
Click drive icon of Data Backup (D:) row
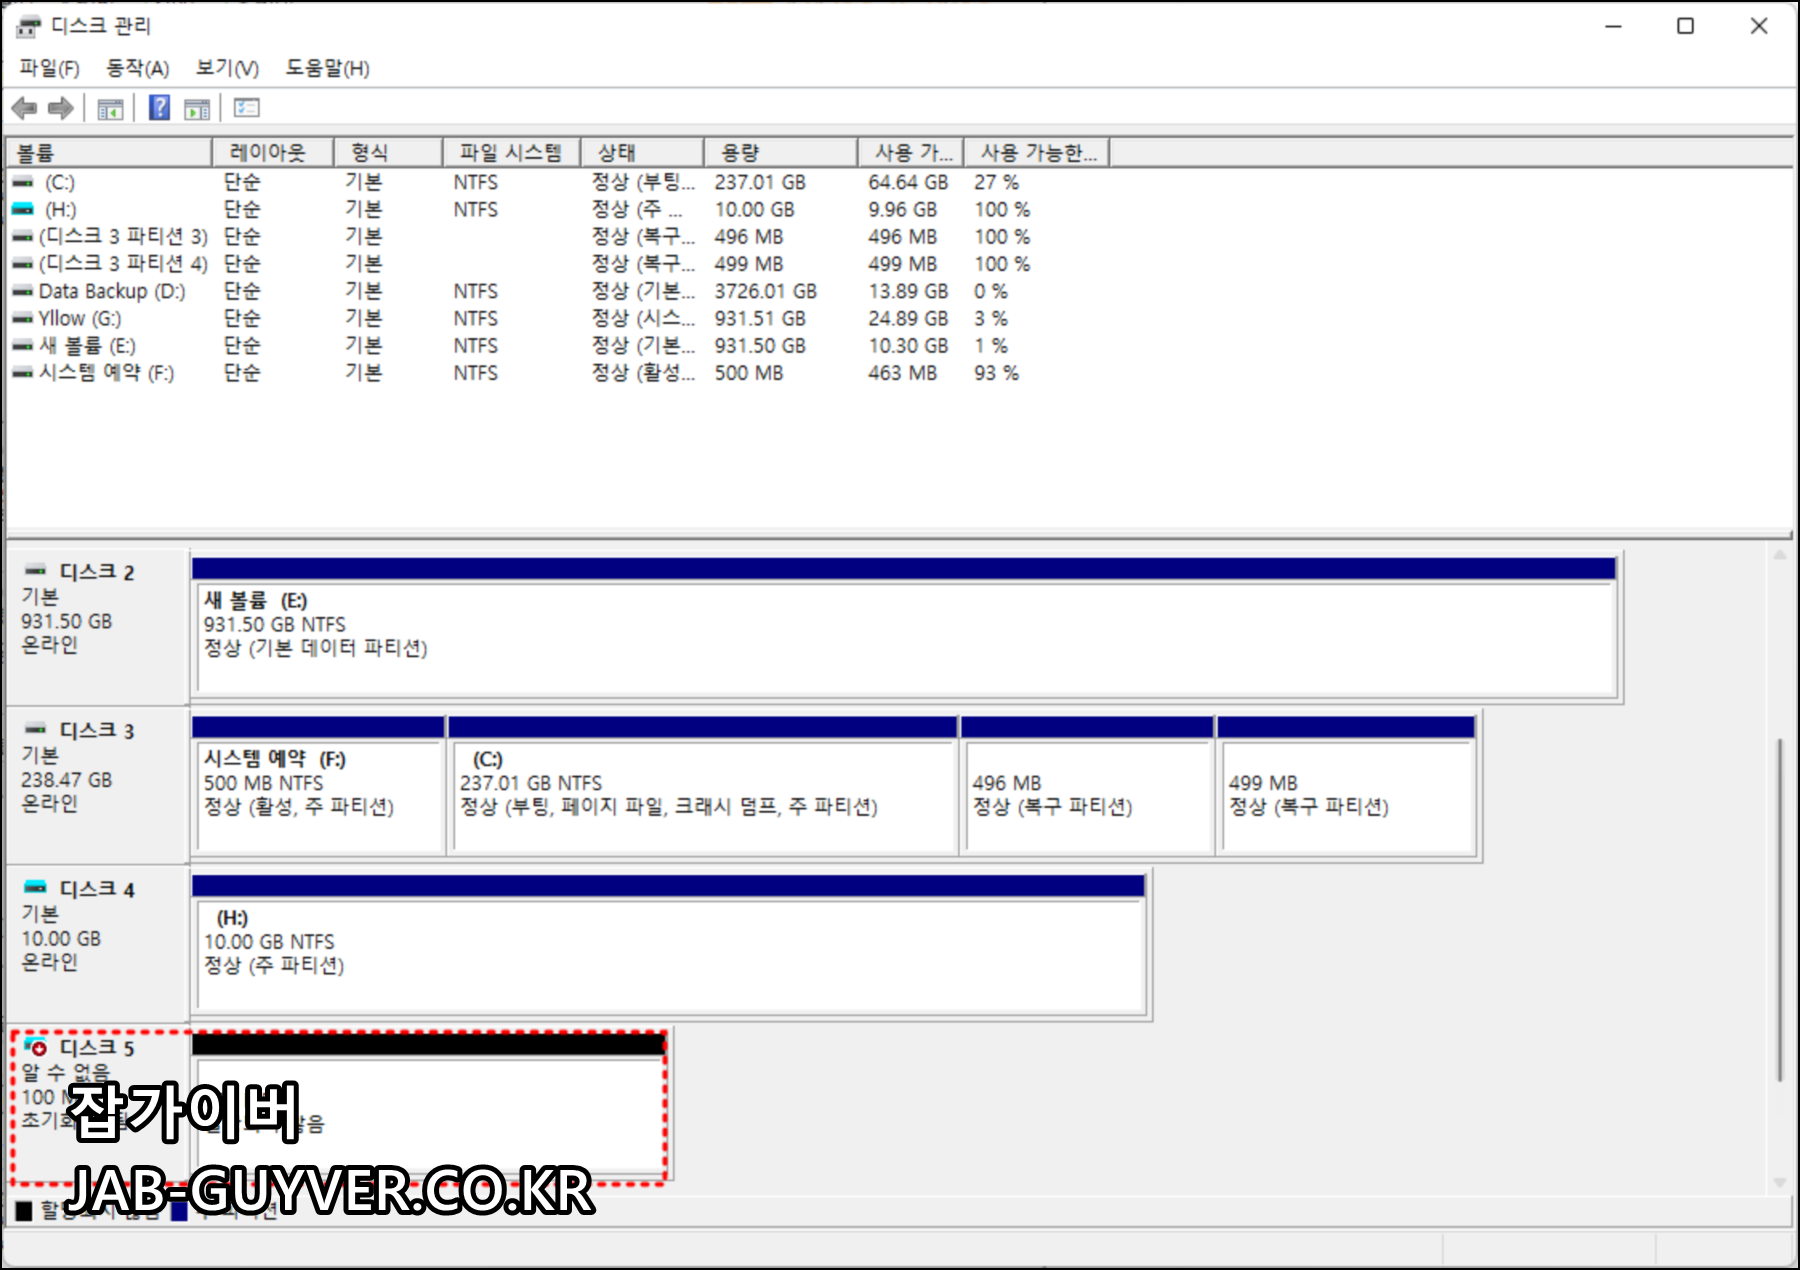tap(23, 292)
